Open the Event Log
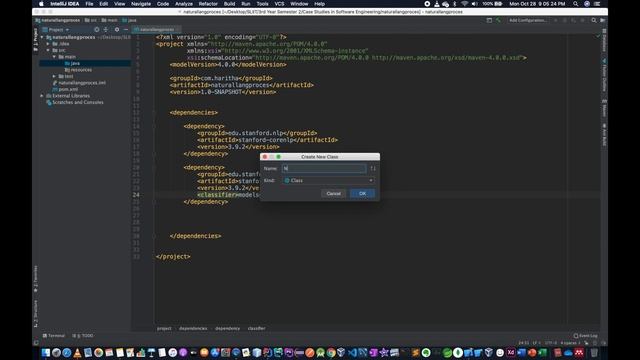The image size is (640, 360). [585, 336]
